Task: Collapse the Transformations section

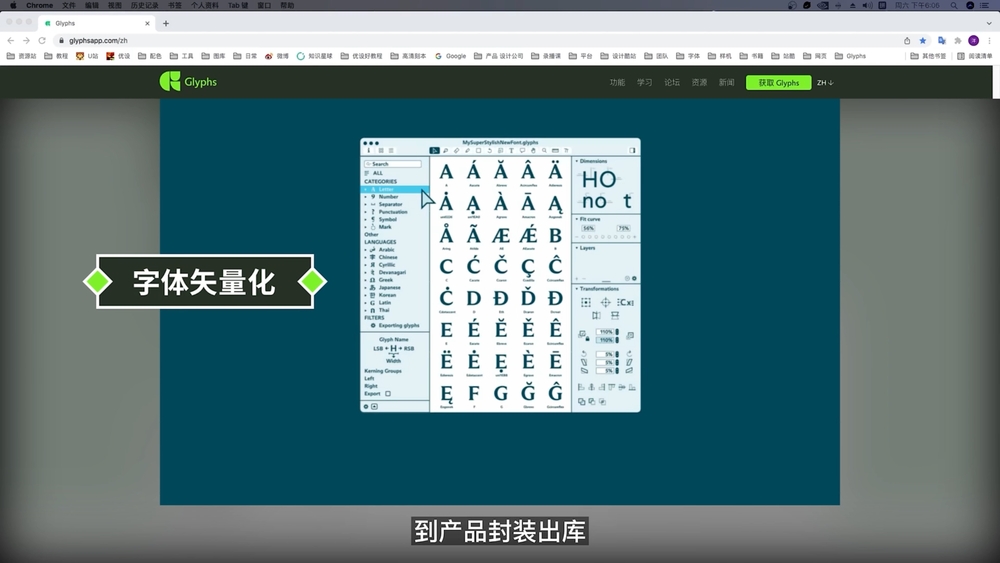Action: click(x=577, y=289)
